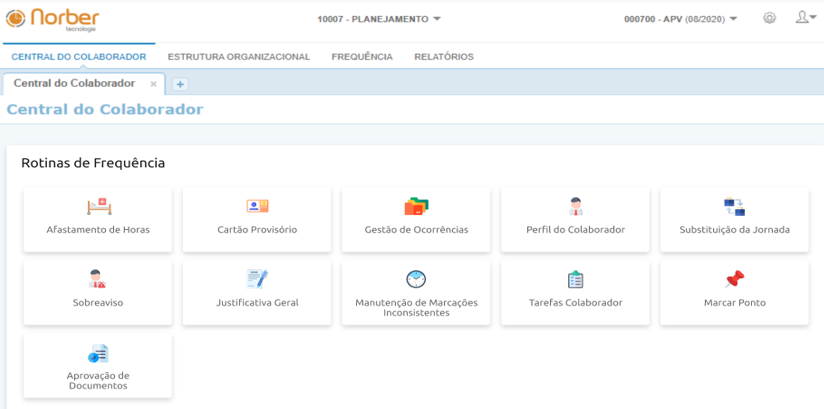824x409 pixels.
Task: Open Substituição da Jornada icon
Action: [x=734, y=207]
